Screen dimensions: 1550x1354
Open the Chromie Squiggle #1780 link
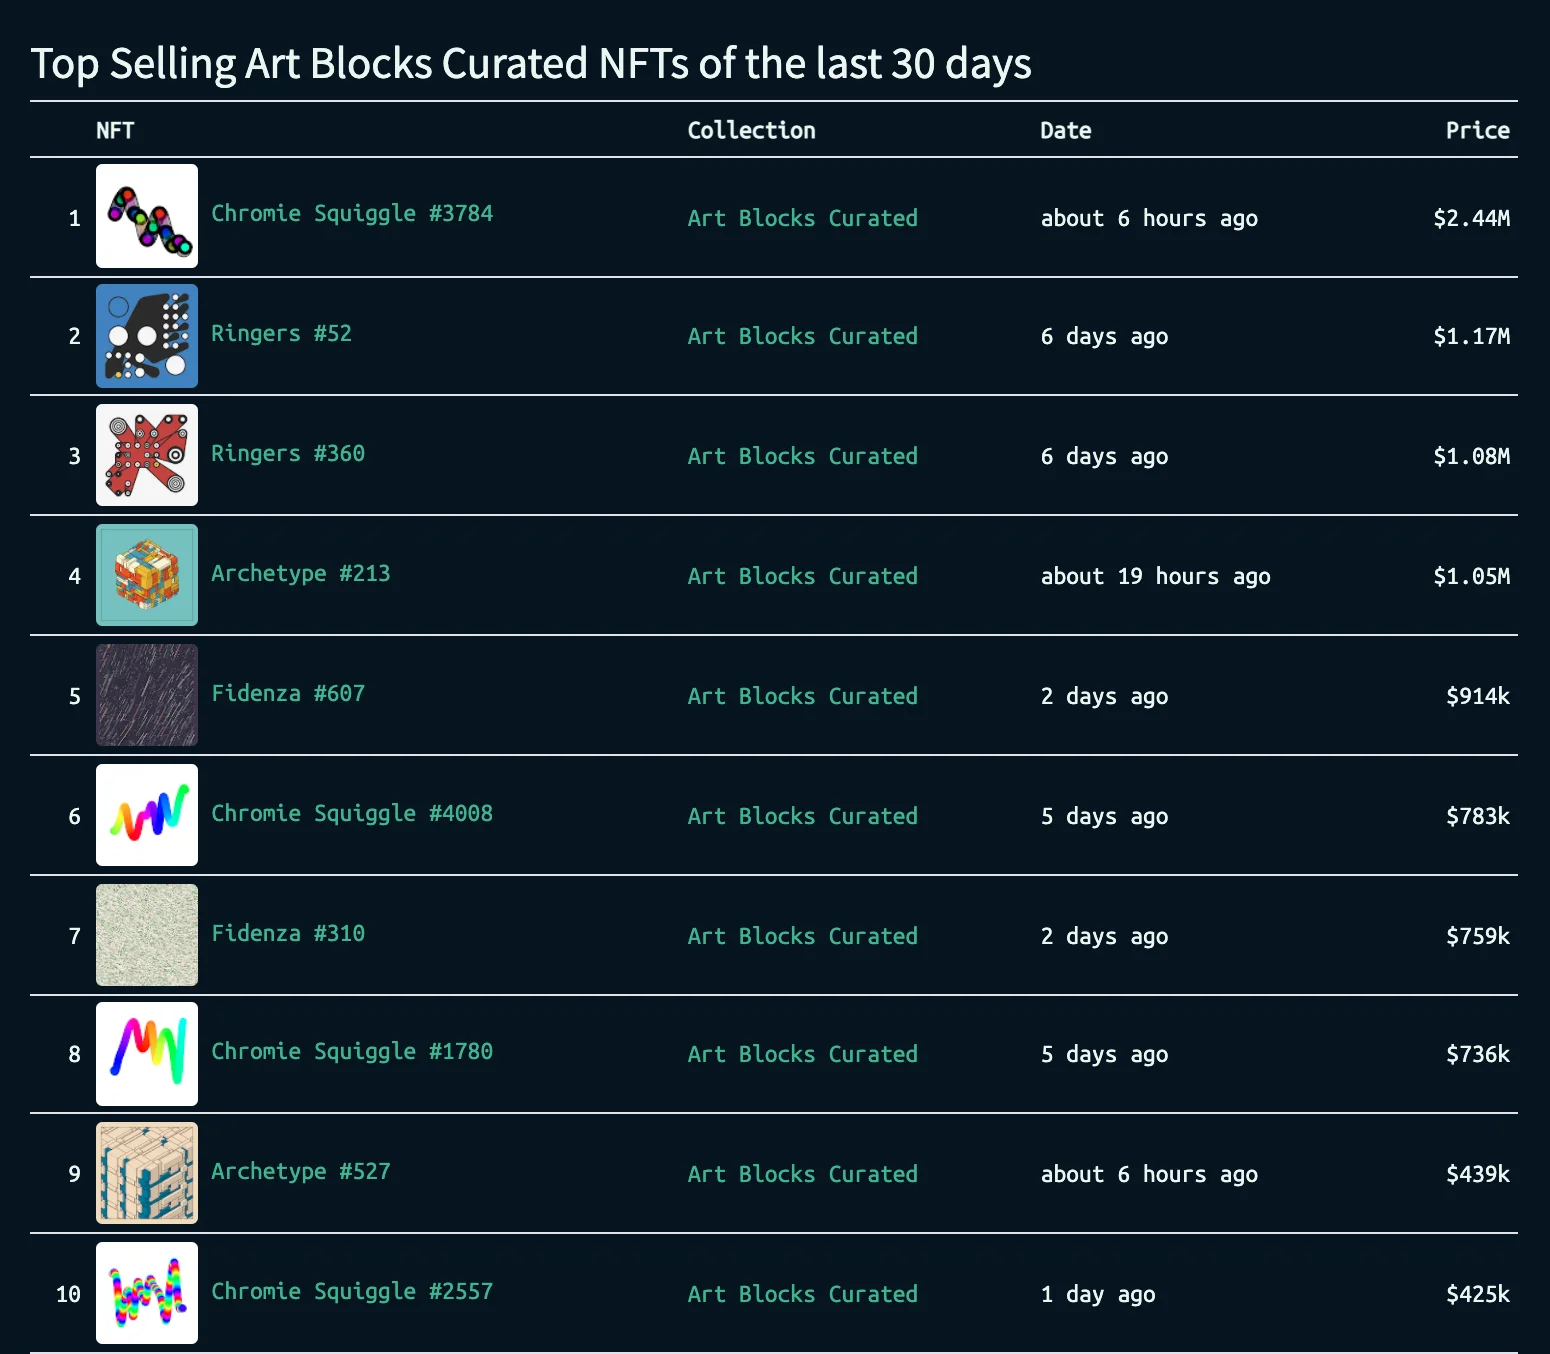(352, 1052)
